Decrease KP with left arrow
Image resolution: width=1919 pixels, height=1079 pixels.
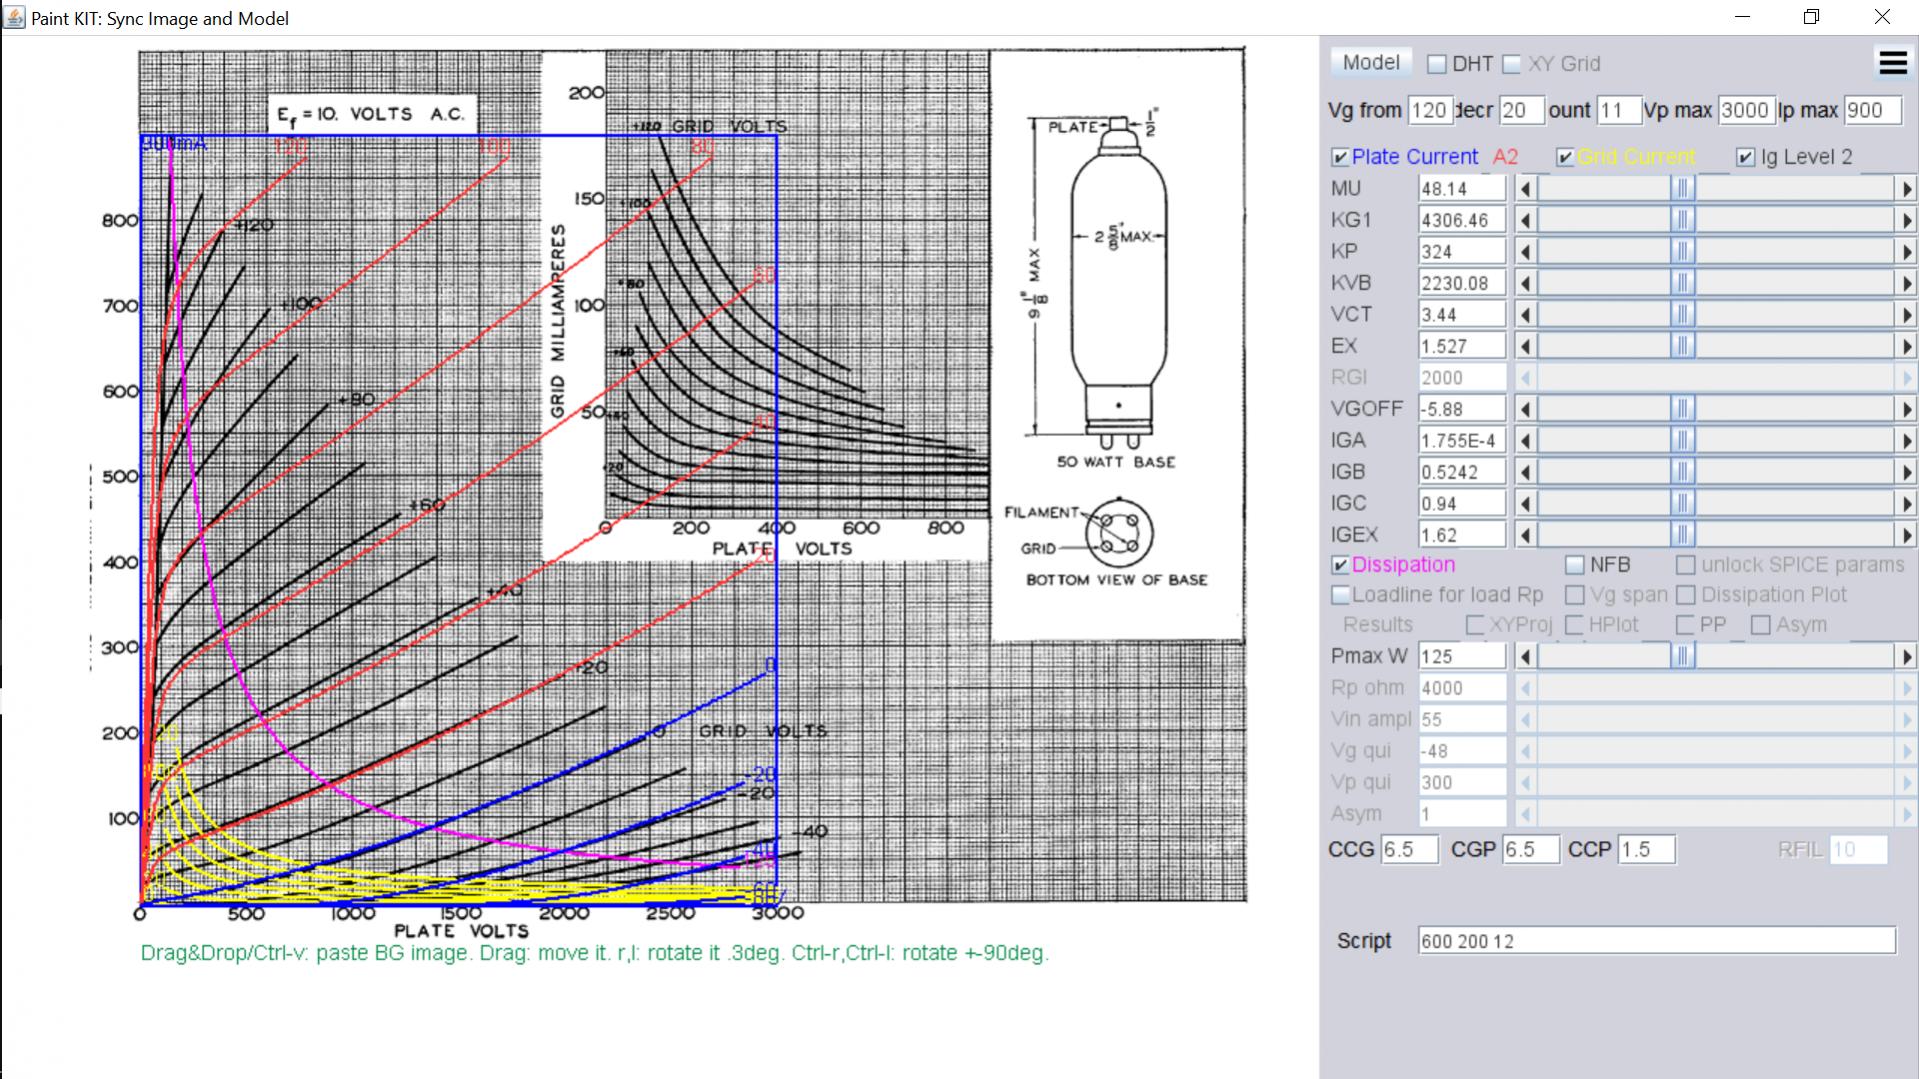[x=1525, y=252]
